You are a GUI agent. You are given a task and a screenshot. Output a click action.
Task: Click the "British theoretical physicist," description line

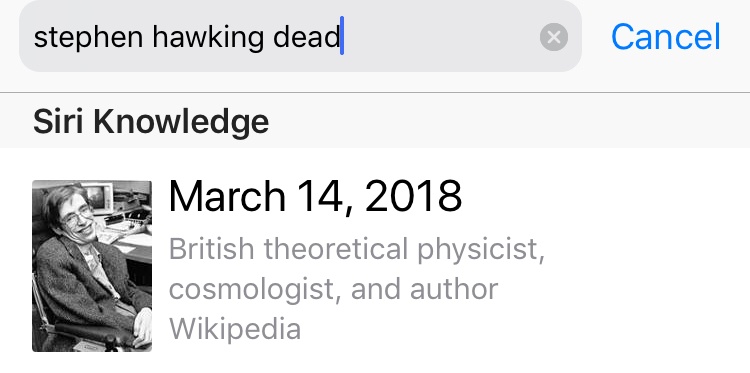[357, 250]
